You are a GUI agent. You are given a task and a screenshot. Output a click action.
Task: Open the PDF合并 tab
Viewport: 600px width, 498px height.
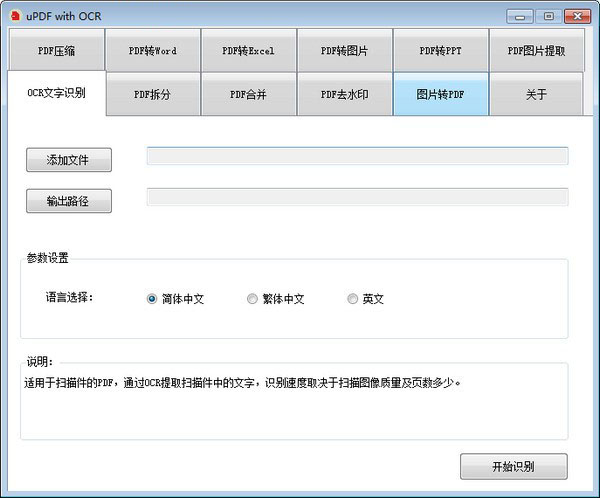248,95
